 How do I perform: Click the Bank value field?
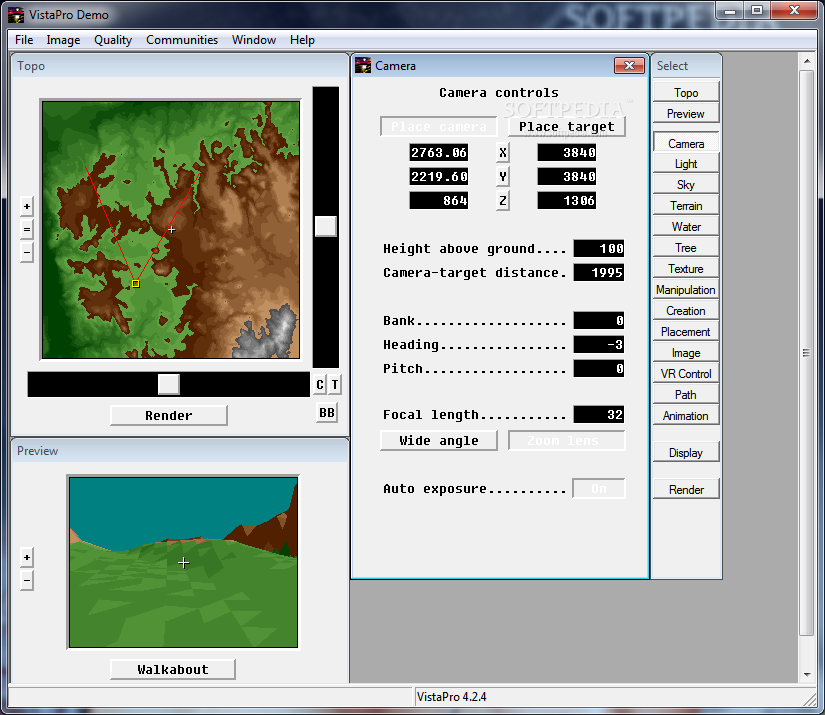pos(599,320)
